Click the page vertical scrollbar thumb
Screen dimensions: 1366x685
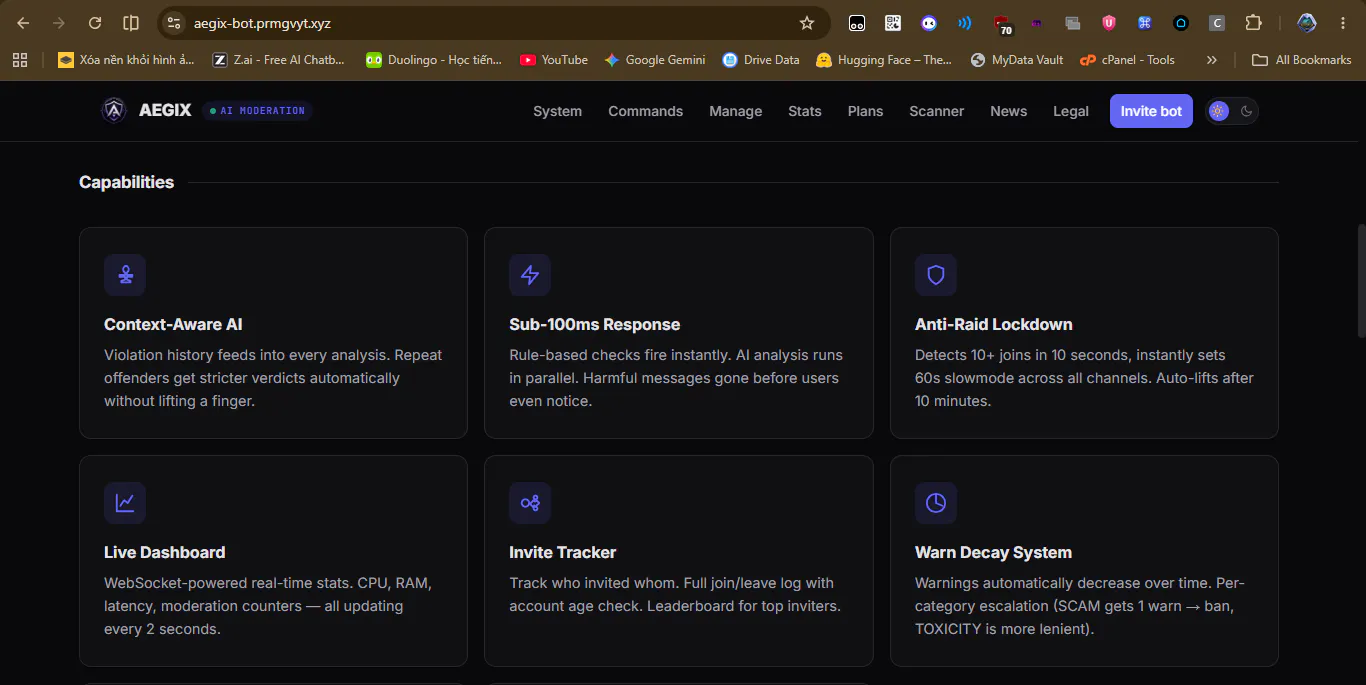click(1360, 280)
